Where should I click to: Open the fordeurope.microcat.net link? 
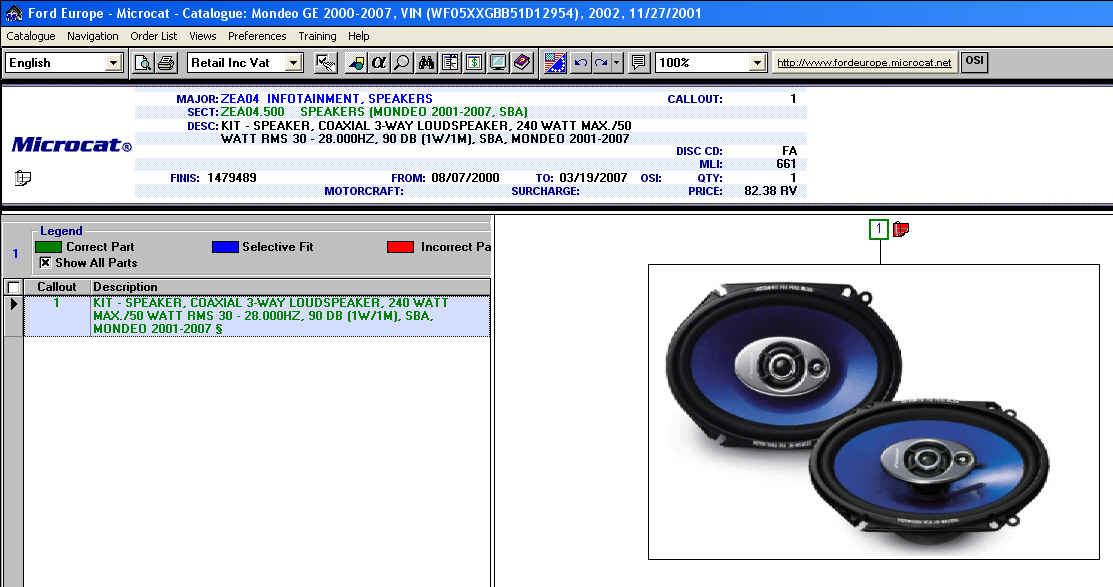coord(864,62)
